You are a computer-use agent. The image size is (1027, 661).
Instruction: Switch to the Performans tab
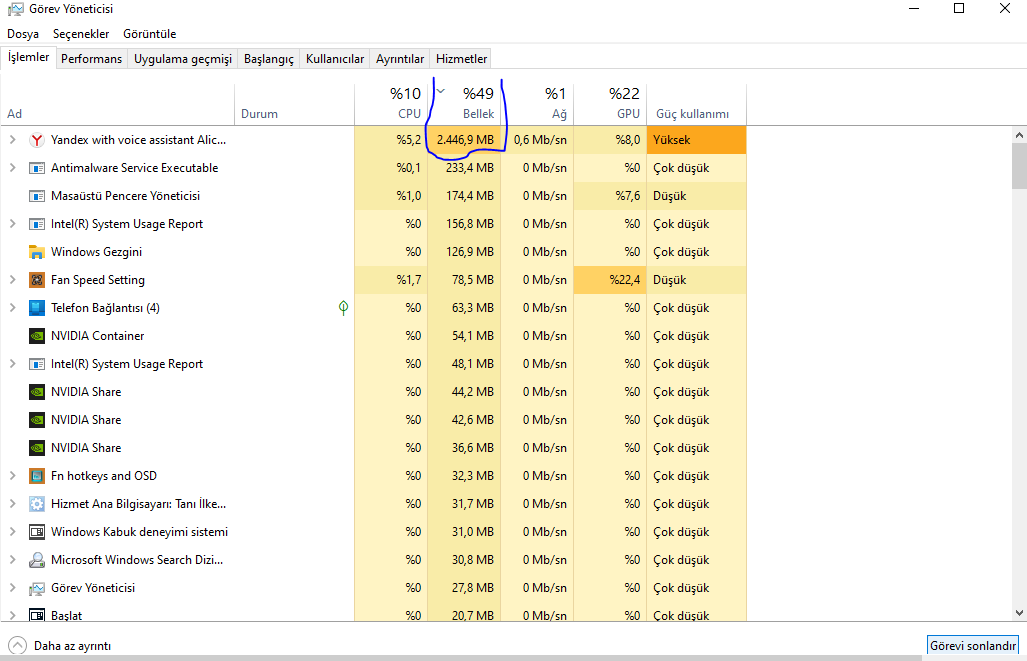92,59
